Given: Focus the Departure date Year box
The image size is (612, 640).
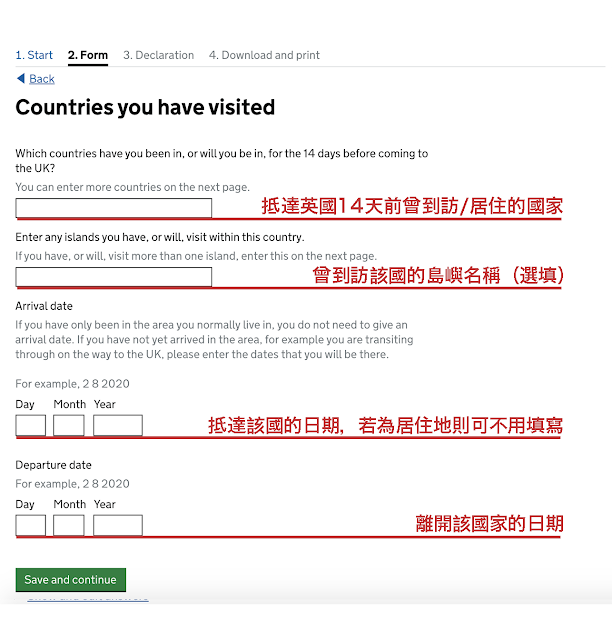Looking at the screenshot, I should tap(118, 525).
